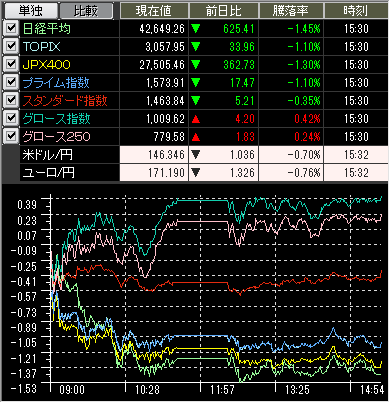Toggle the グロース250 checkbox
390x403 pixels.
coord(11,136)
